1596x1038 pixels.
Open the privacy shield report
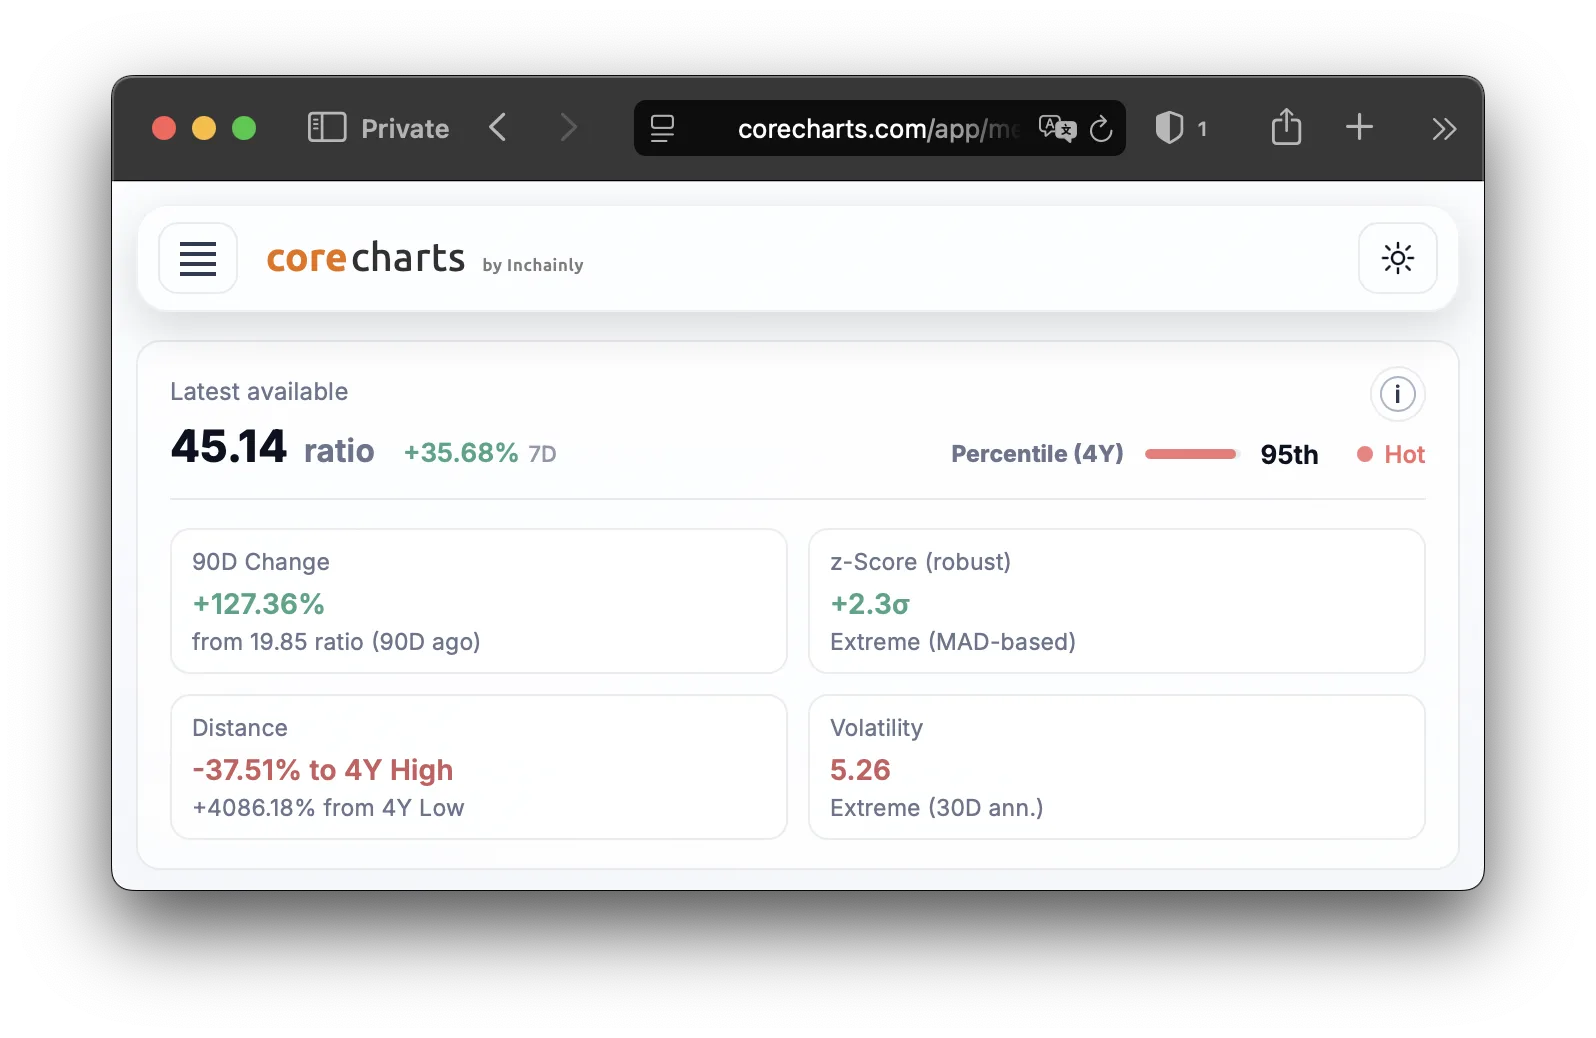(1170, 128)
